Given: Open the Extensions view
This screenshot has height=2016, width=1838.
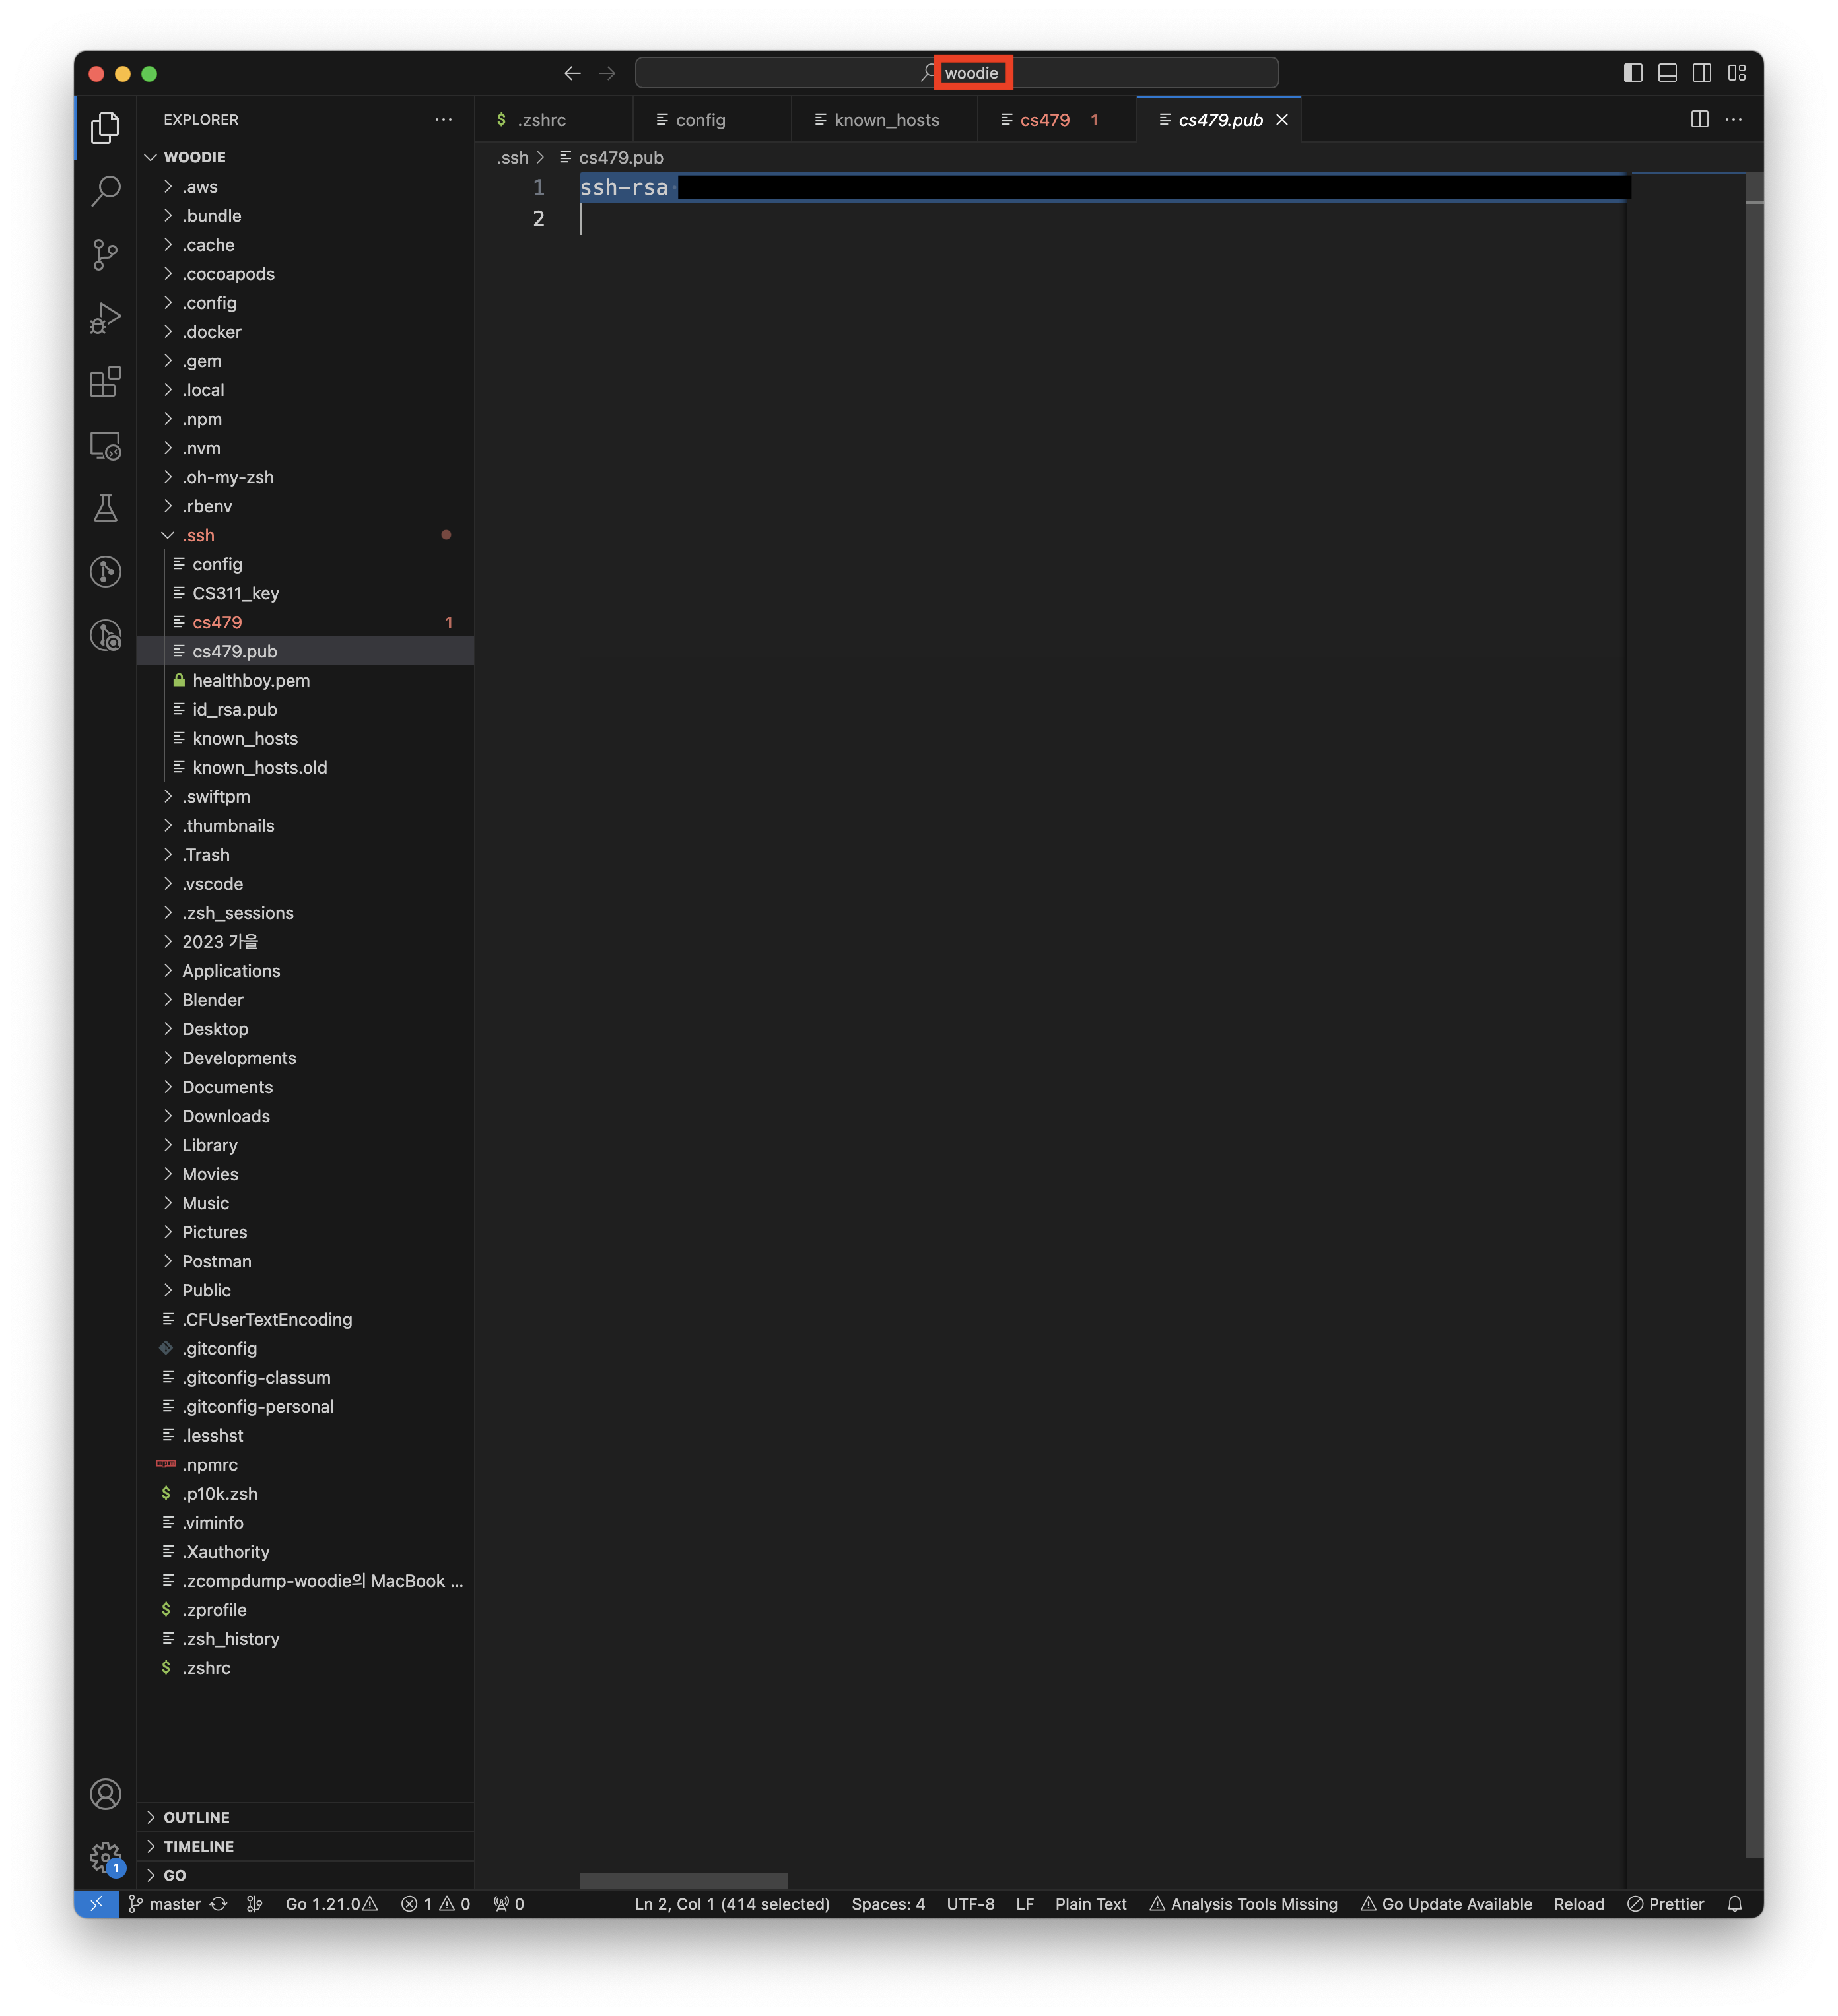Looking at the screenshot, I should point(105,381).
